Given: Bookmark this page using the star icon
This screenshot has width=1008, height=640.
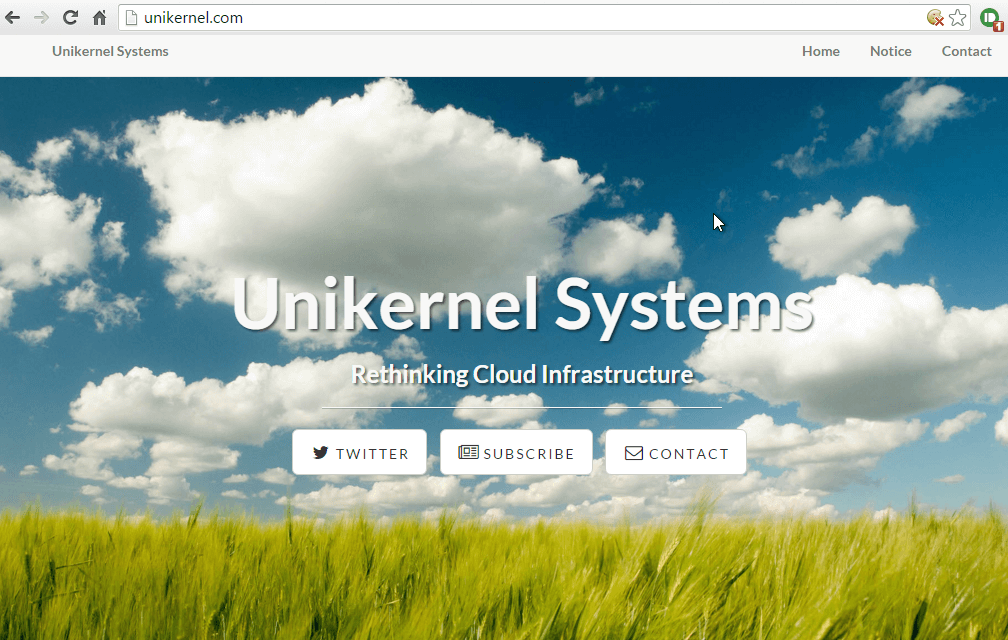Looking at the screenshot, I should tap(957, 17).
